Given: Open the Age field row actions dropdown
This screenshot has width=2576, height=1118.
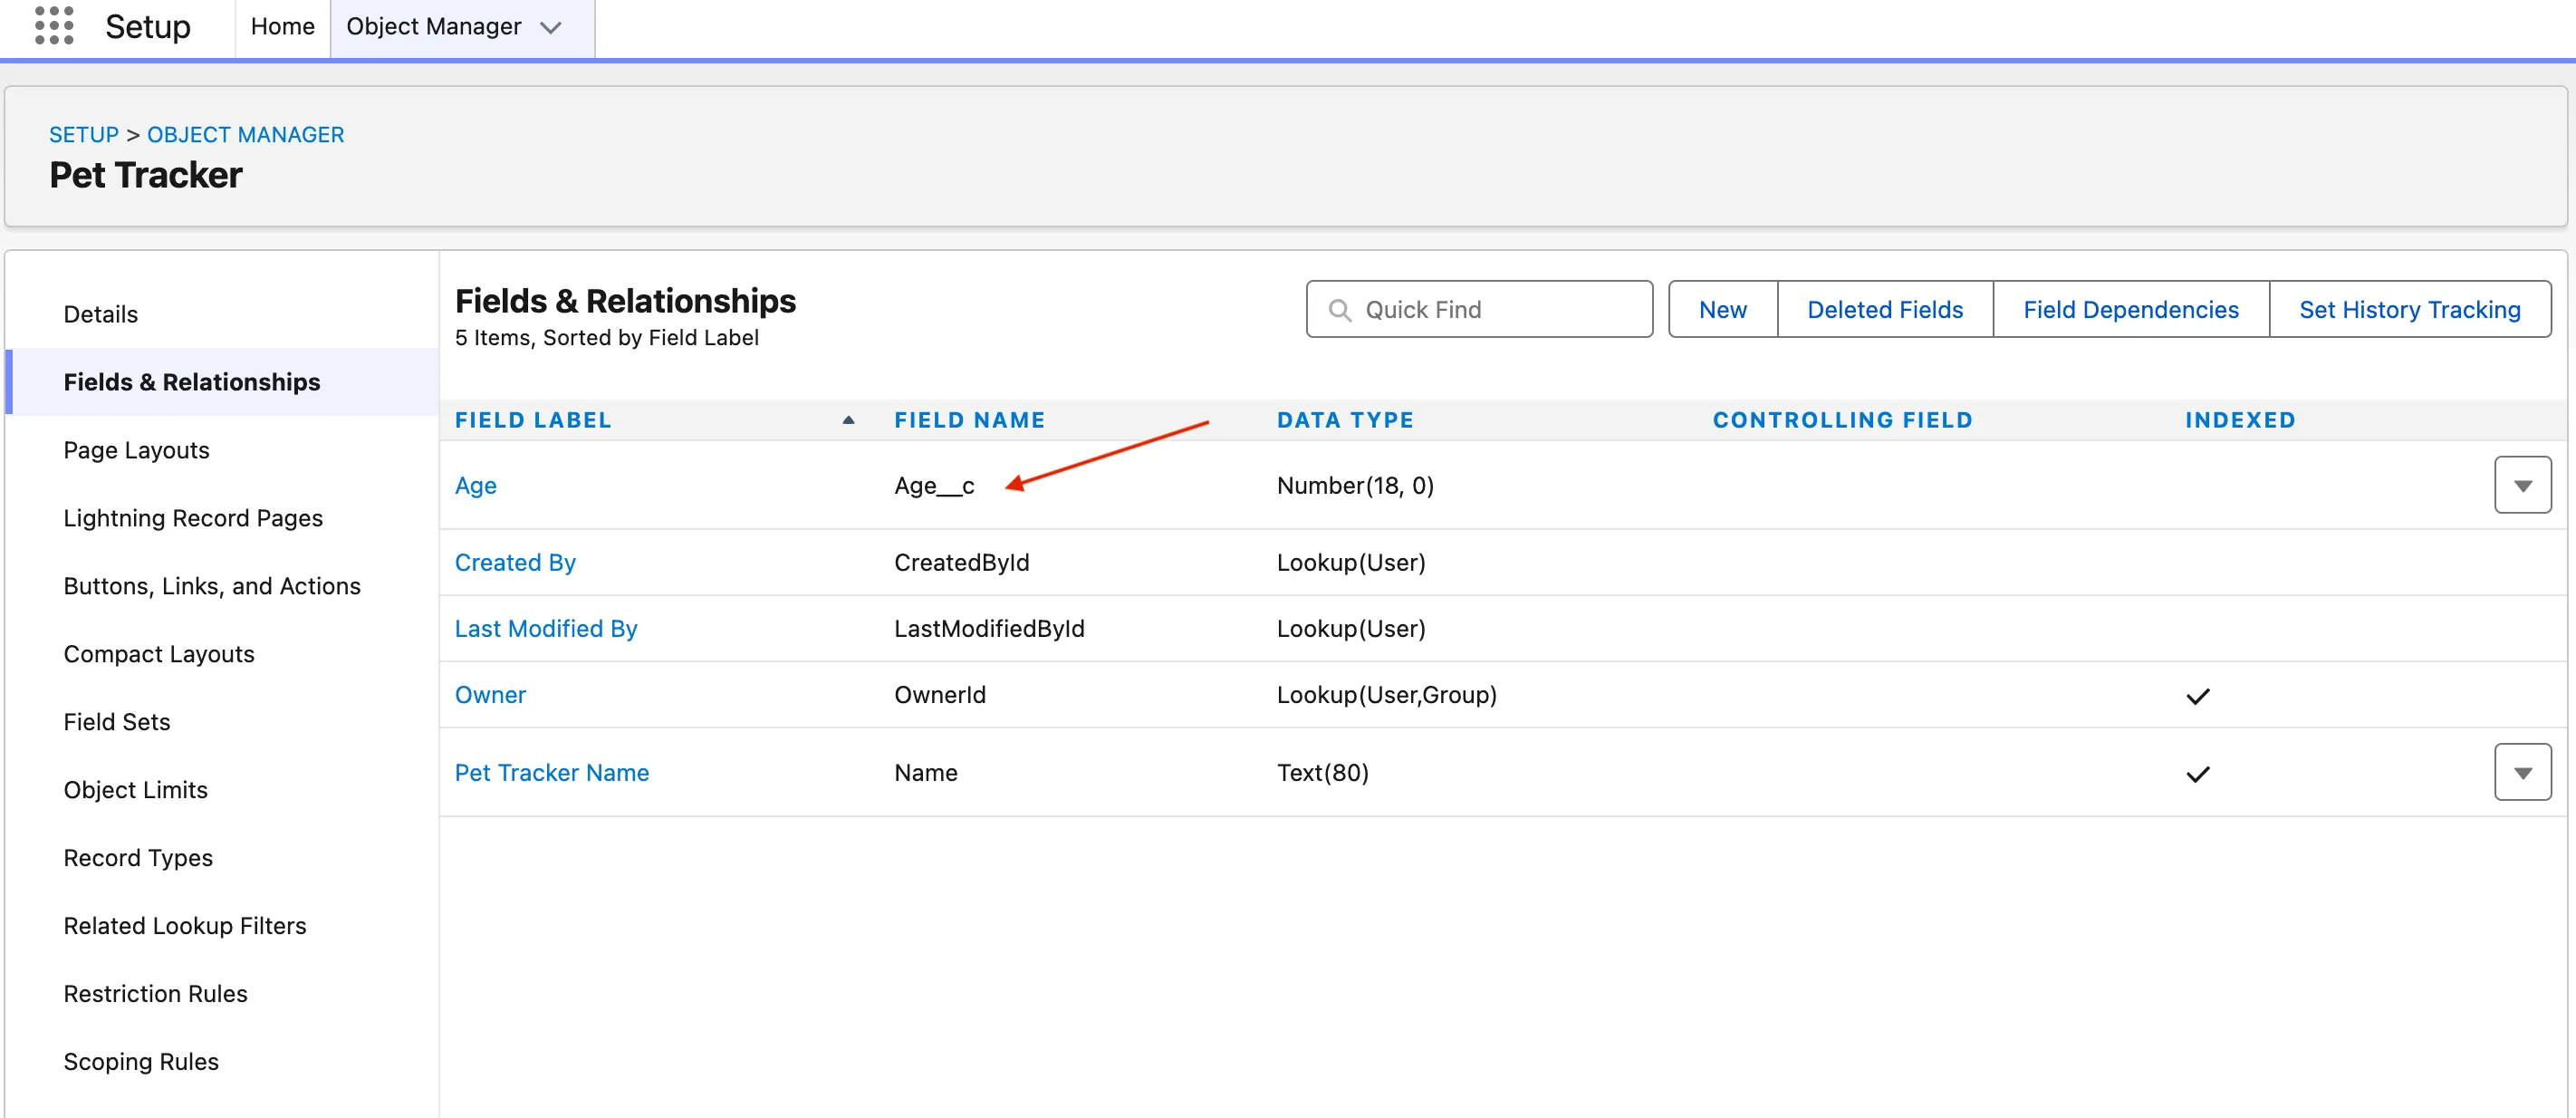Looking at the screenshot, I should [x=2521, y=486].
